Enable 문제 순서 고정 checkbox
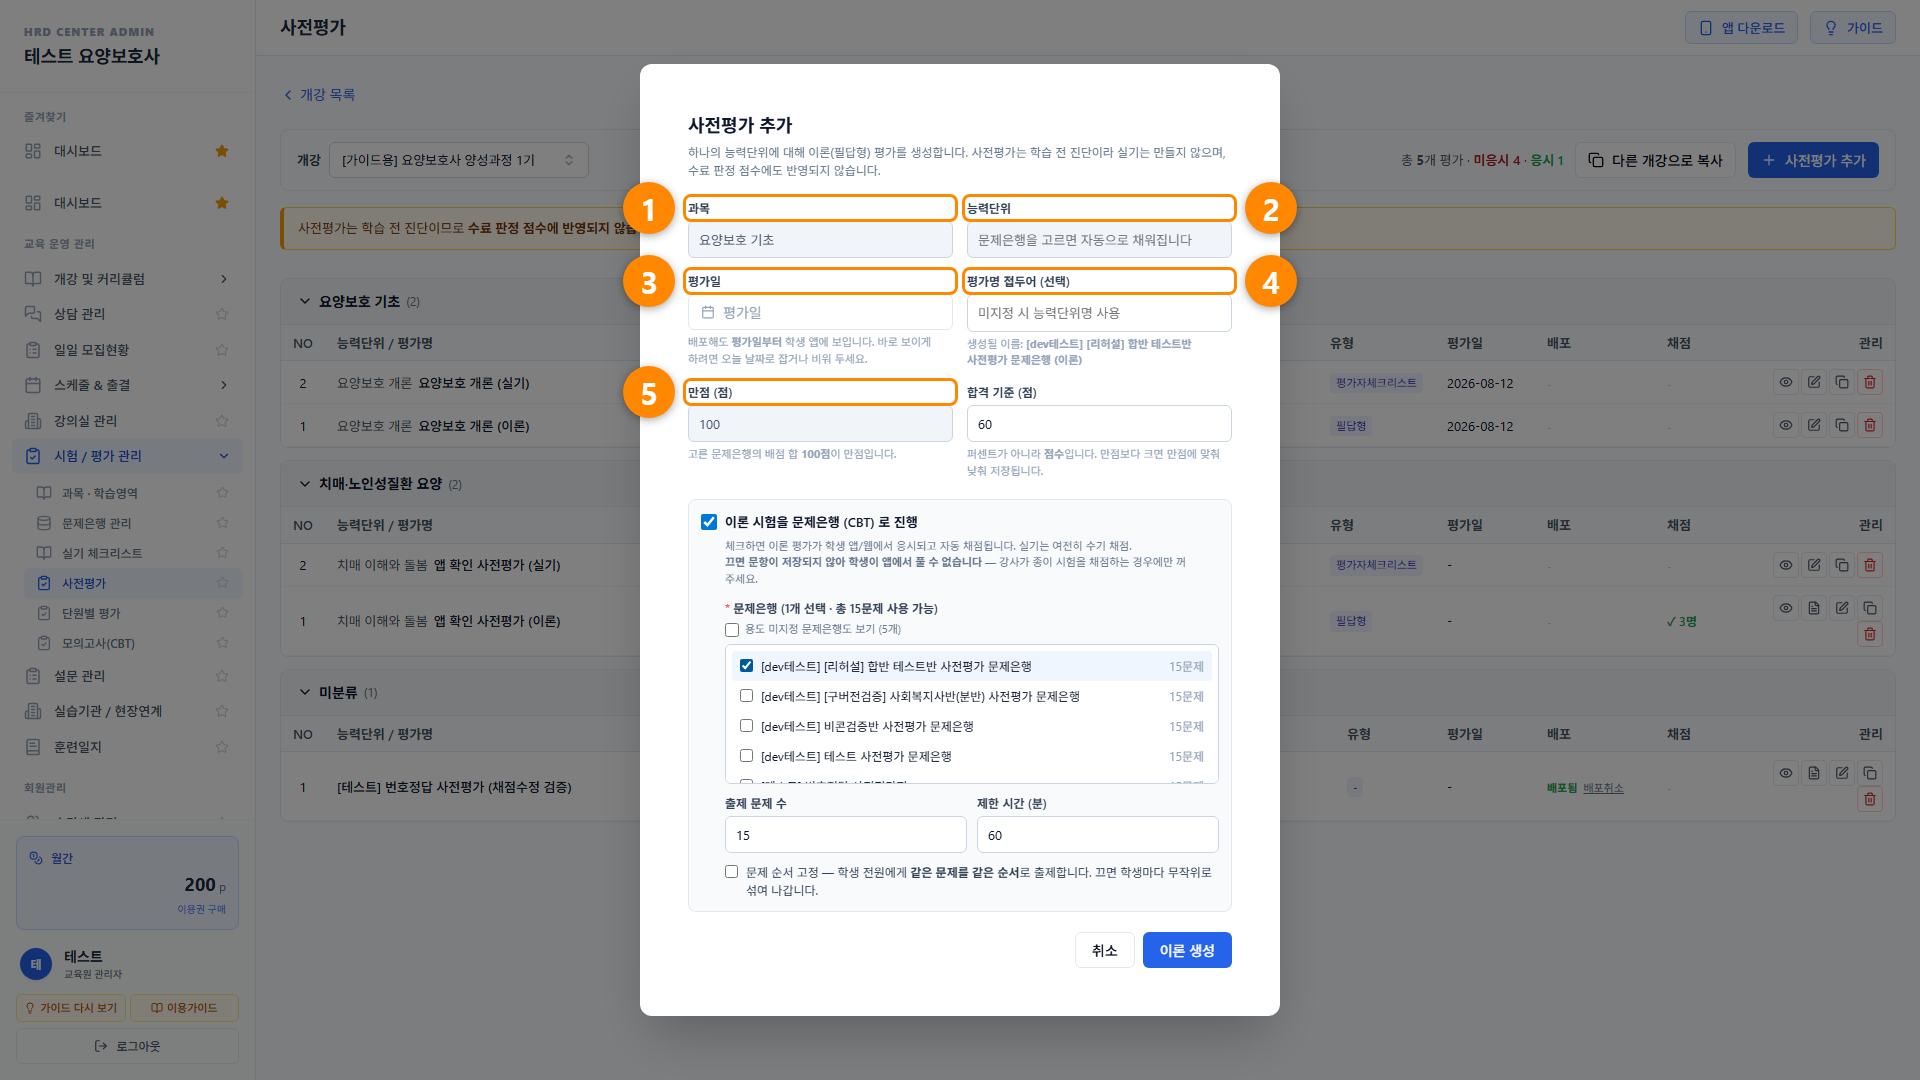This screenshot has height=1080, width=1920. click(732, 872)
